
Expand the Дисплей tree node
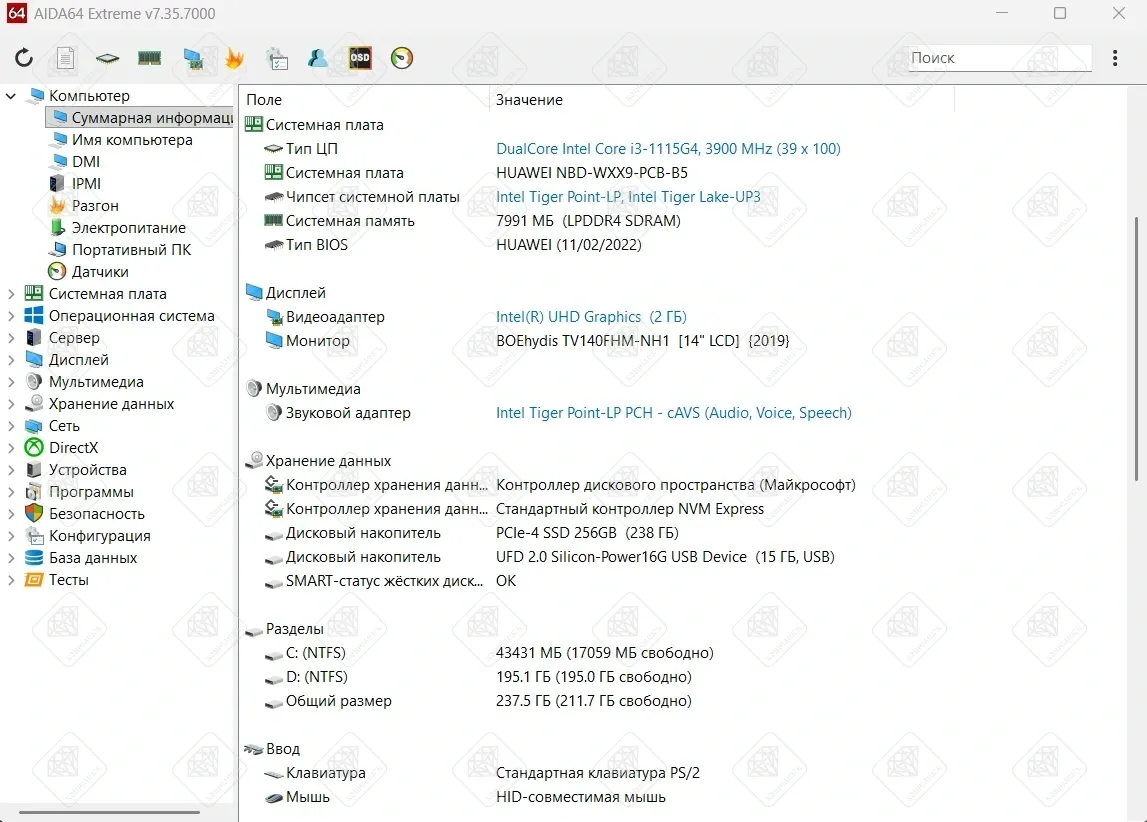pyautogui.click(x=11, y=360)
